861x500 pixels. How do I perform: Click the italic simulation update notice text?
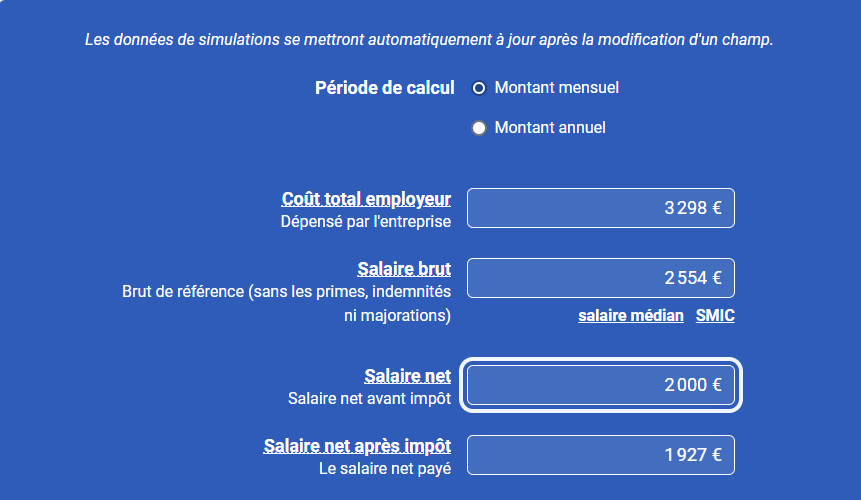pyautogui.click(x=429, y=40)
